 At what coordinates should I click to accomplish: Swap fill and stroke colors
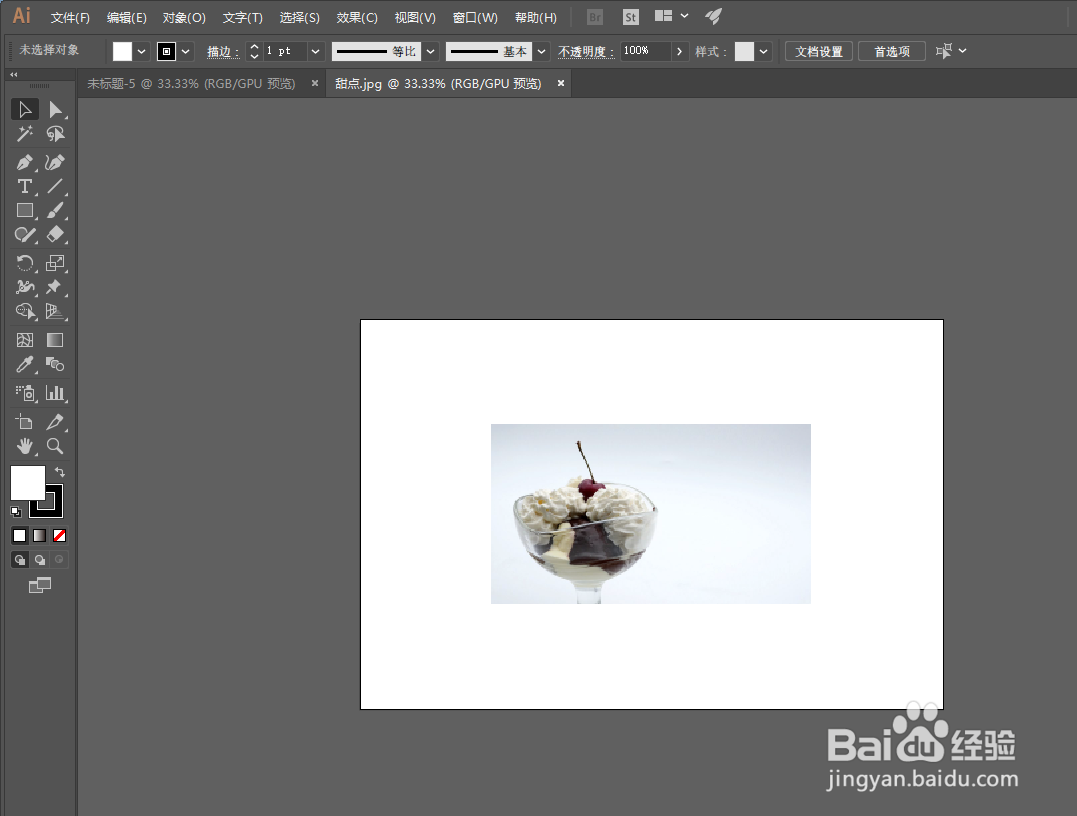click(60, 472)
